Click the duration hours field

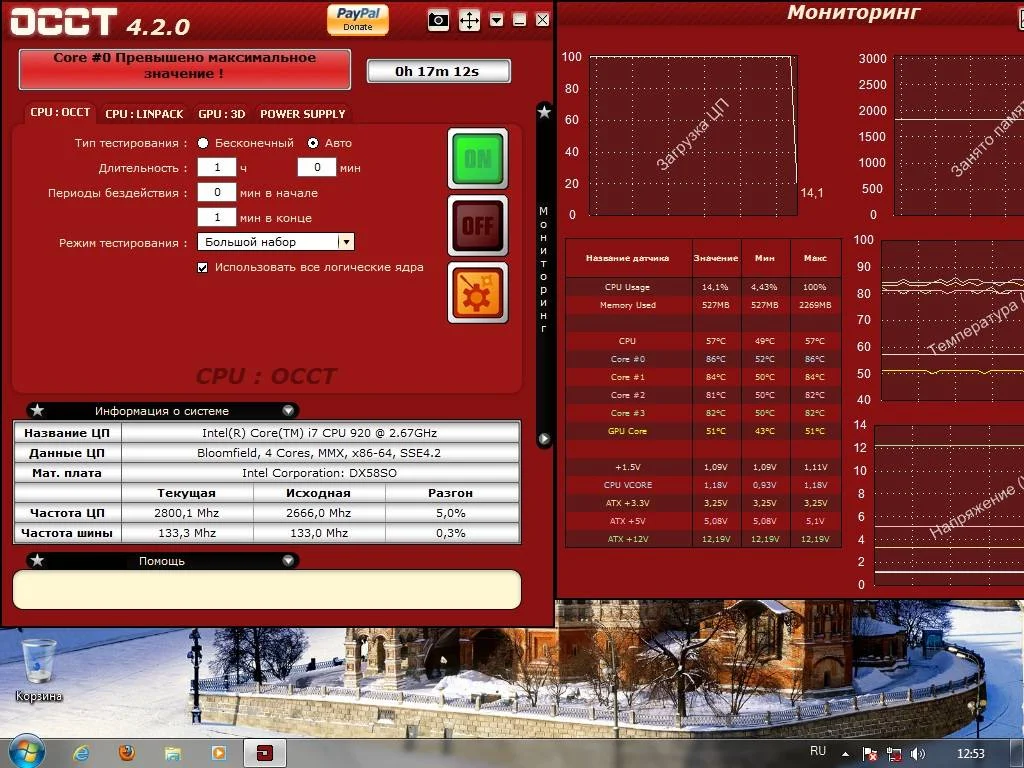(217, 167)
